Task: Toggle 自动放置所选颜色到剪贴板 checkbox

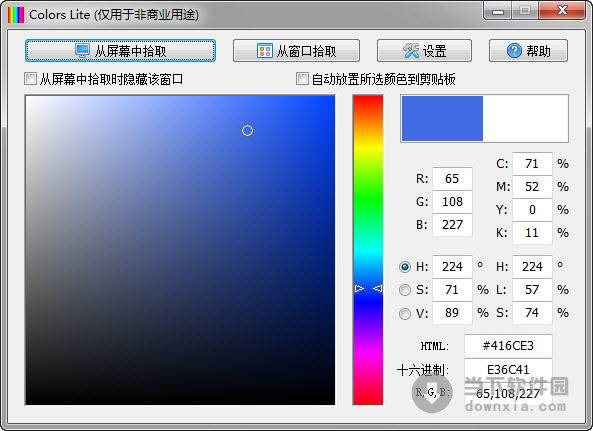Action: pos(302,79)
